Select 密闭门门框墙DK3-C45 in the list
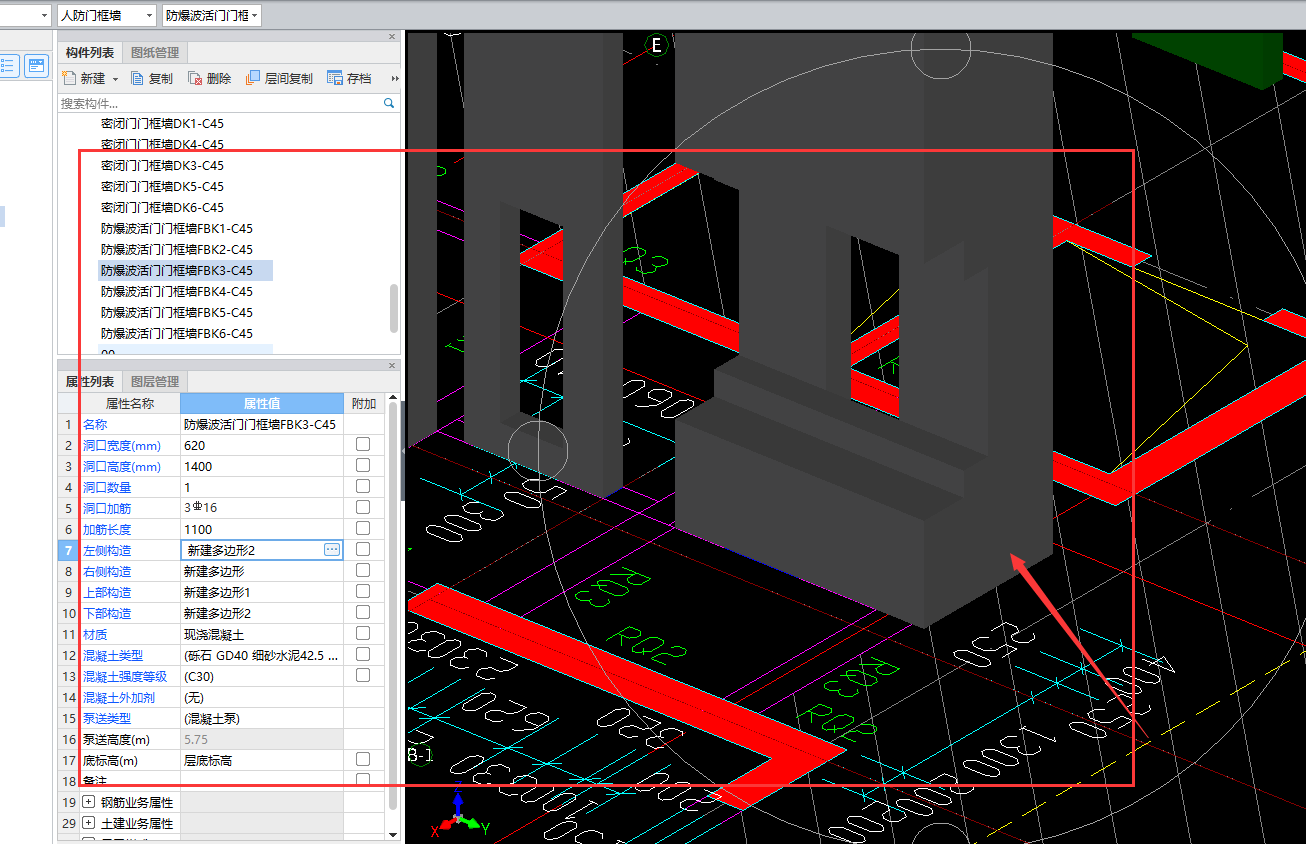Image resolution: width=1306 pixels, height=844 pixels. coord(162,166)
